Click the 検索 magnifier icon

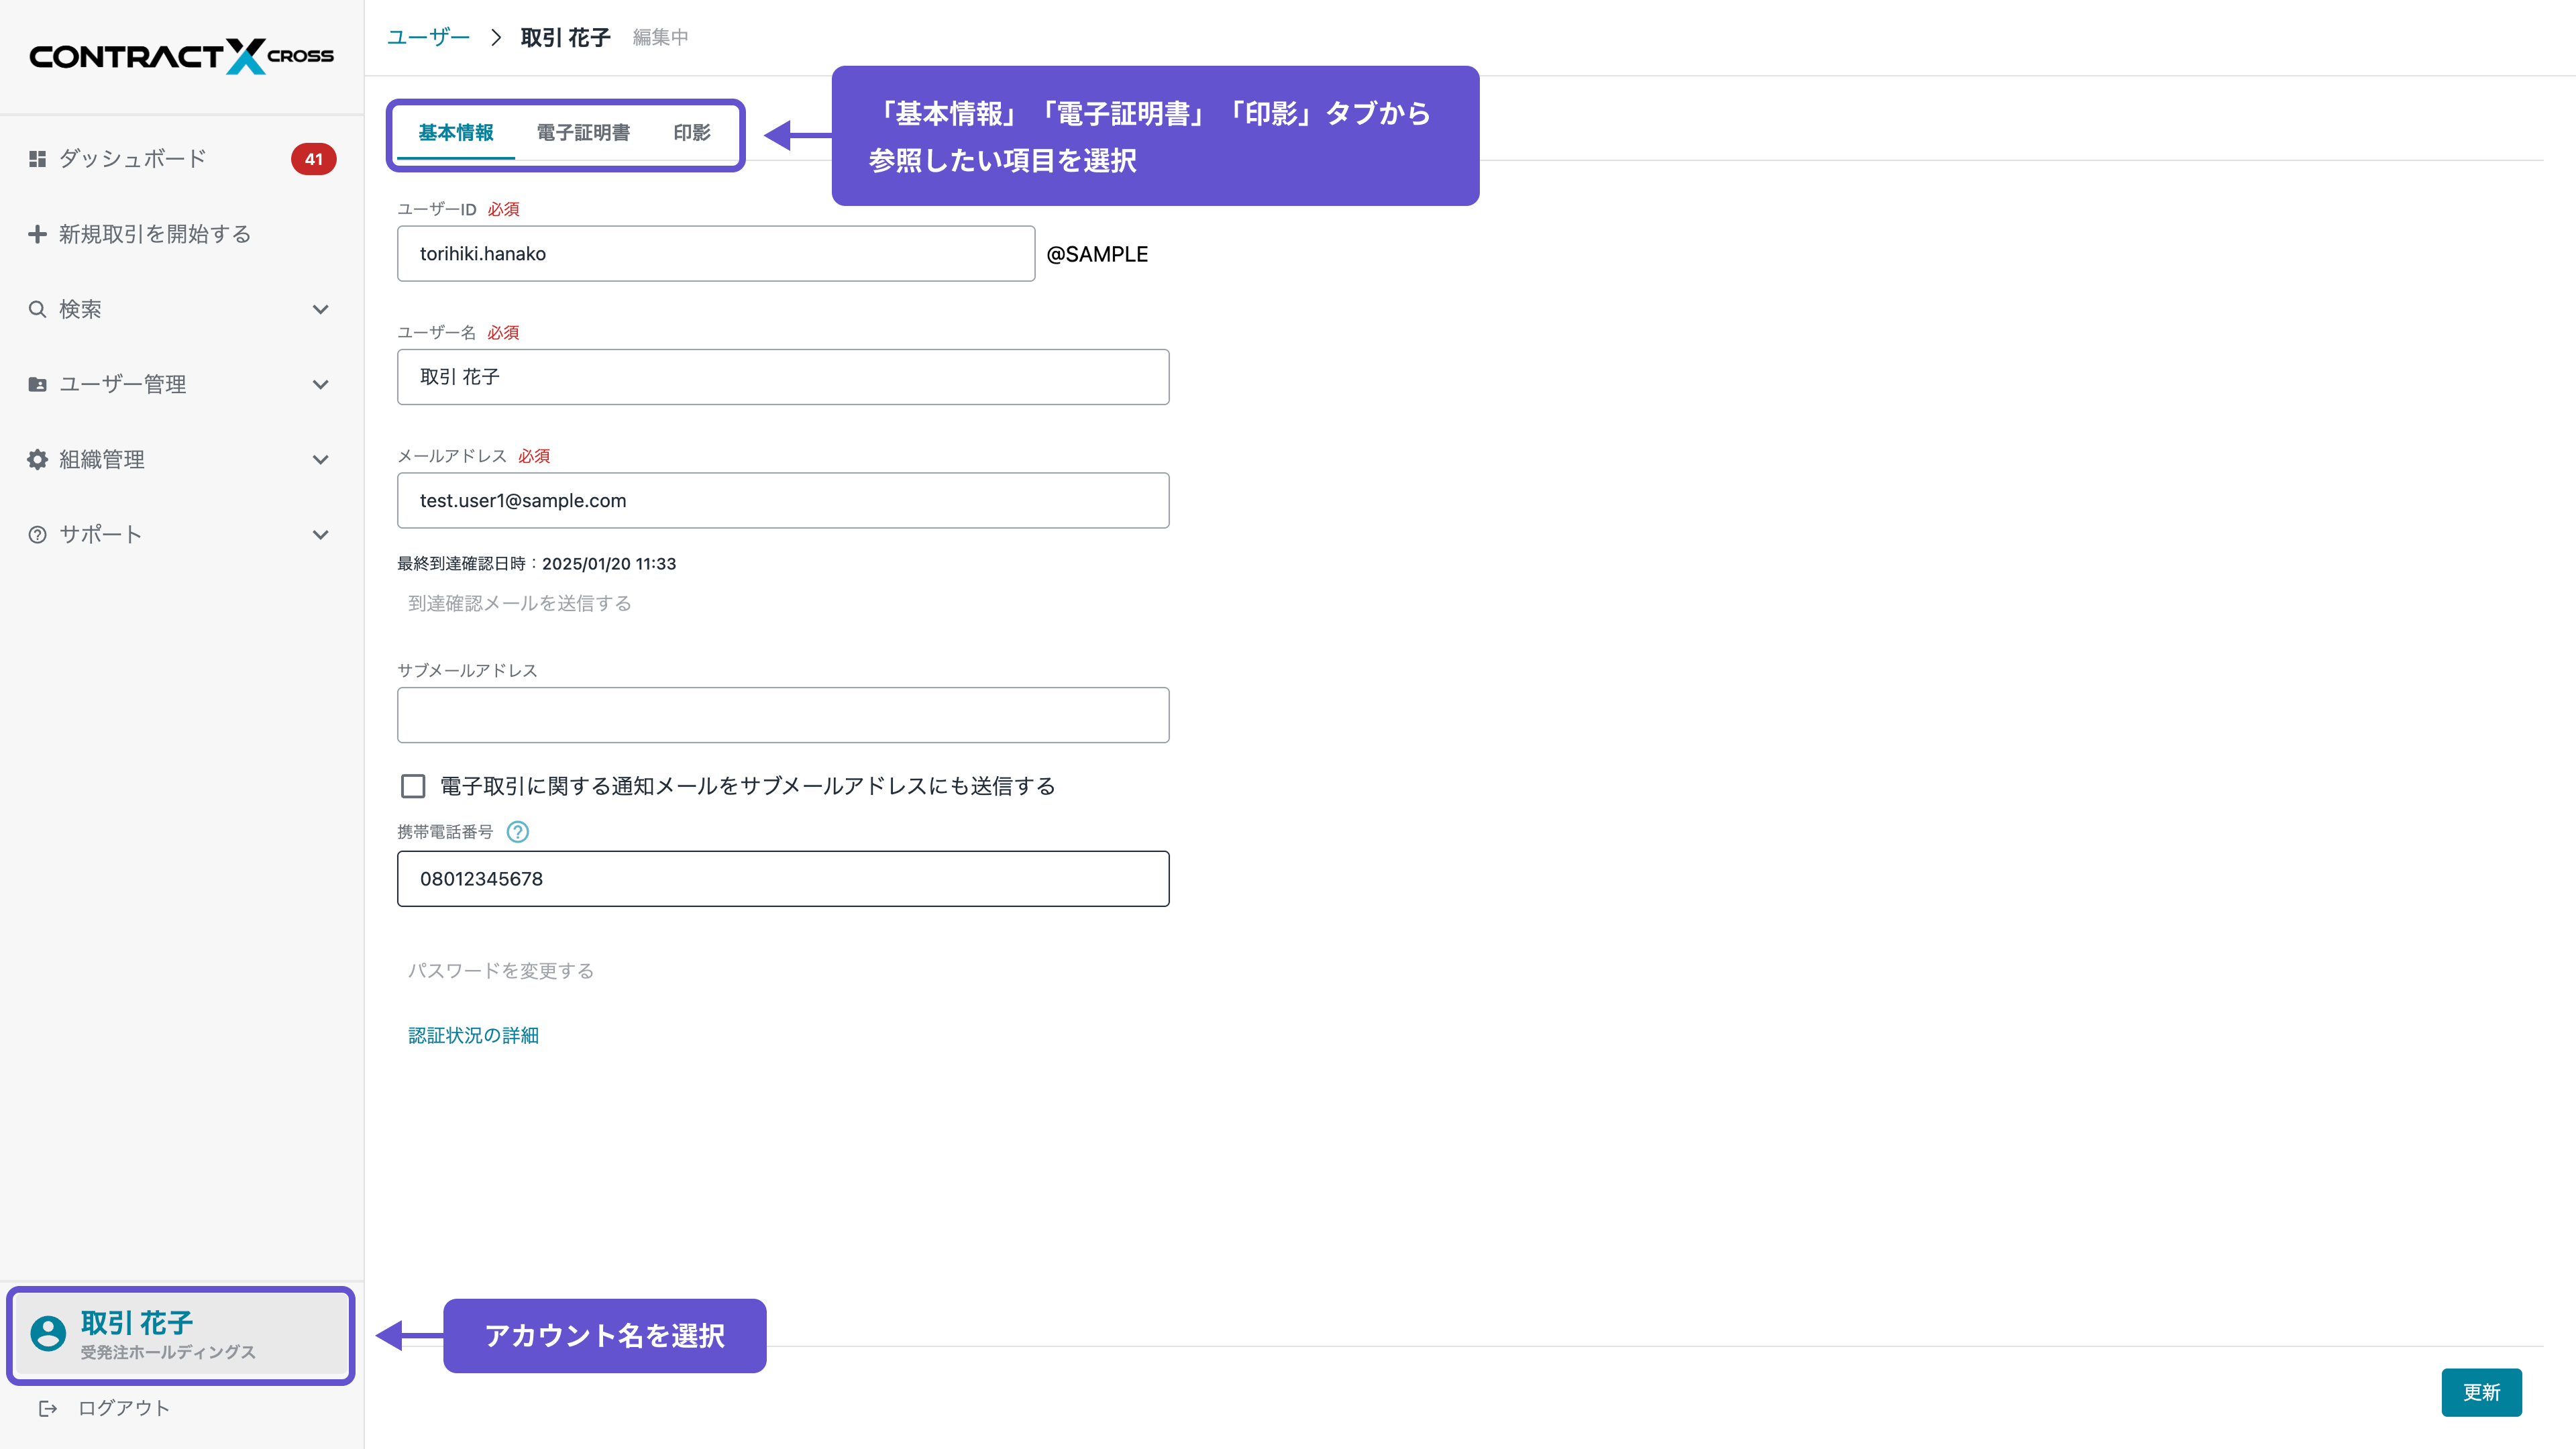click(x=37, y=309)
